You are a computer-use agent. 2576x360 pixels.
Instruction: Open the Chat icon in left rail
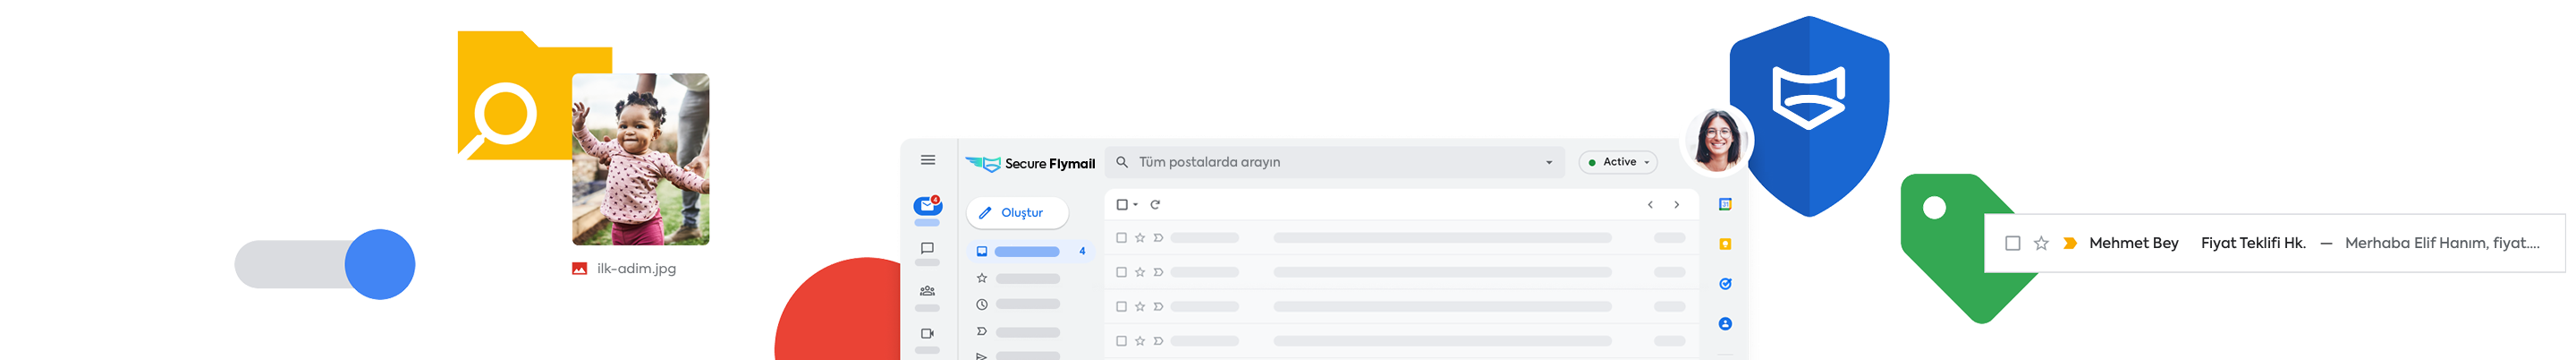pos(927,248)
